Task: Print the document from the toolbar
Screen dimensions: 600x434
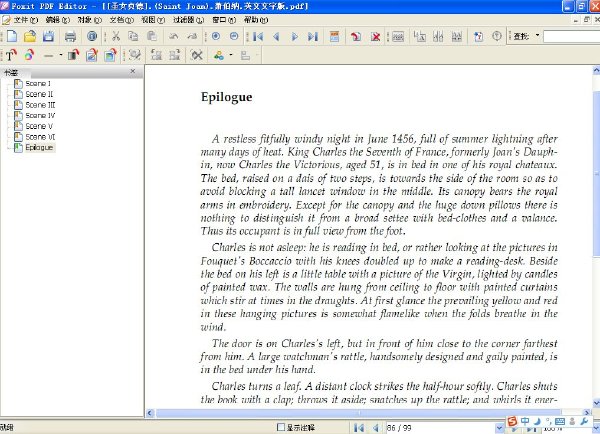Action: 70,36
